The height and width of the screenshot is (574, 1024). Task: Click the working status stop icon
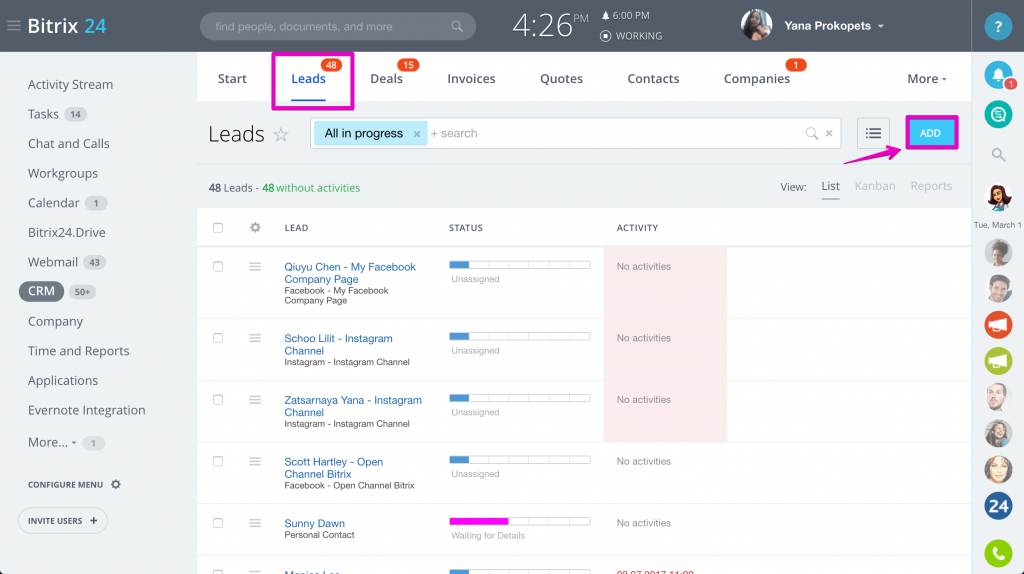click(x=605, y=36)
